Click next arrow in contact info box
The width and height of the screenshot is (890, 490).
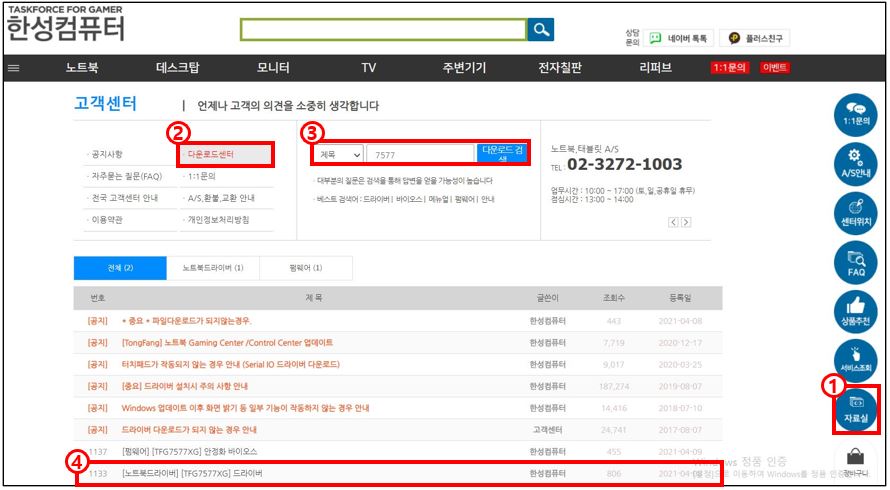click(686, 222)
